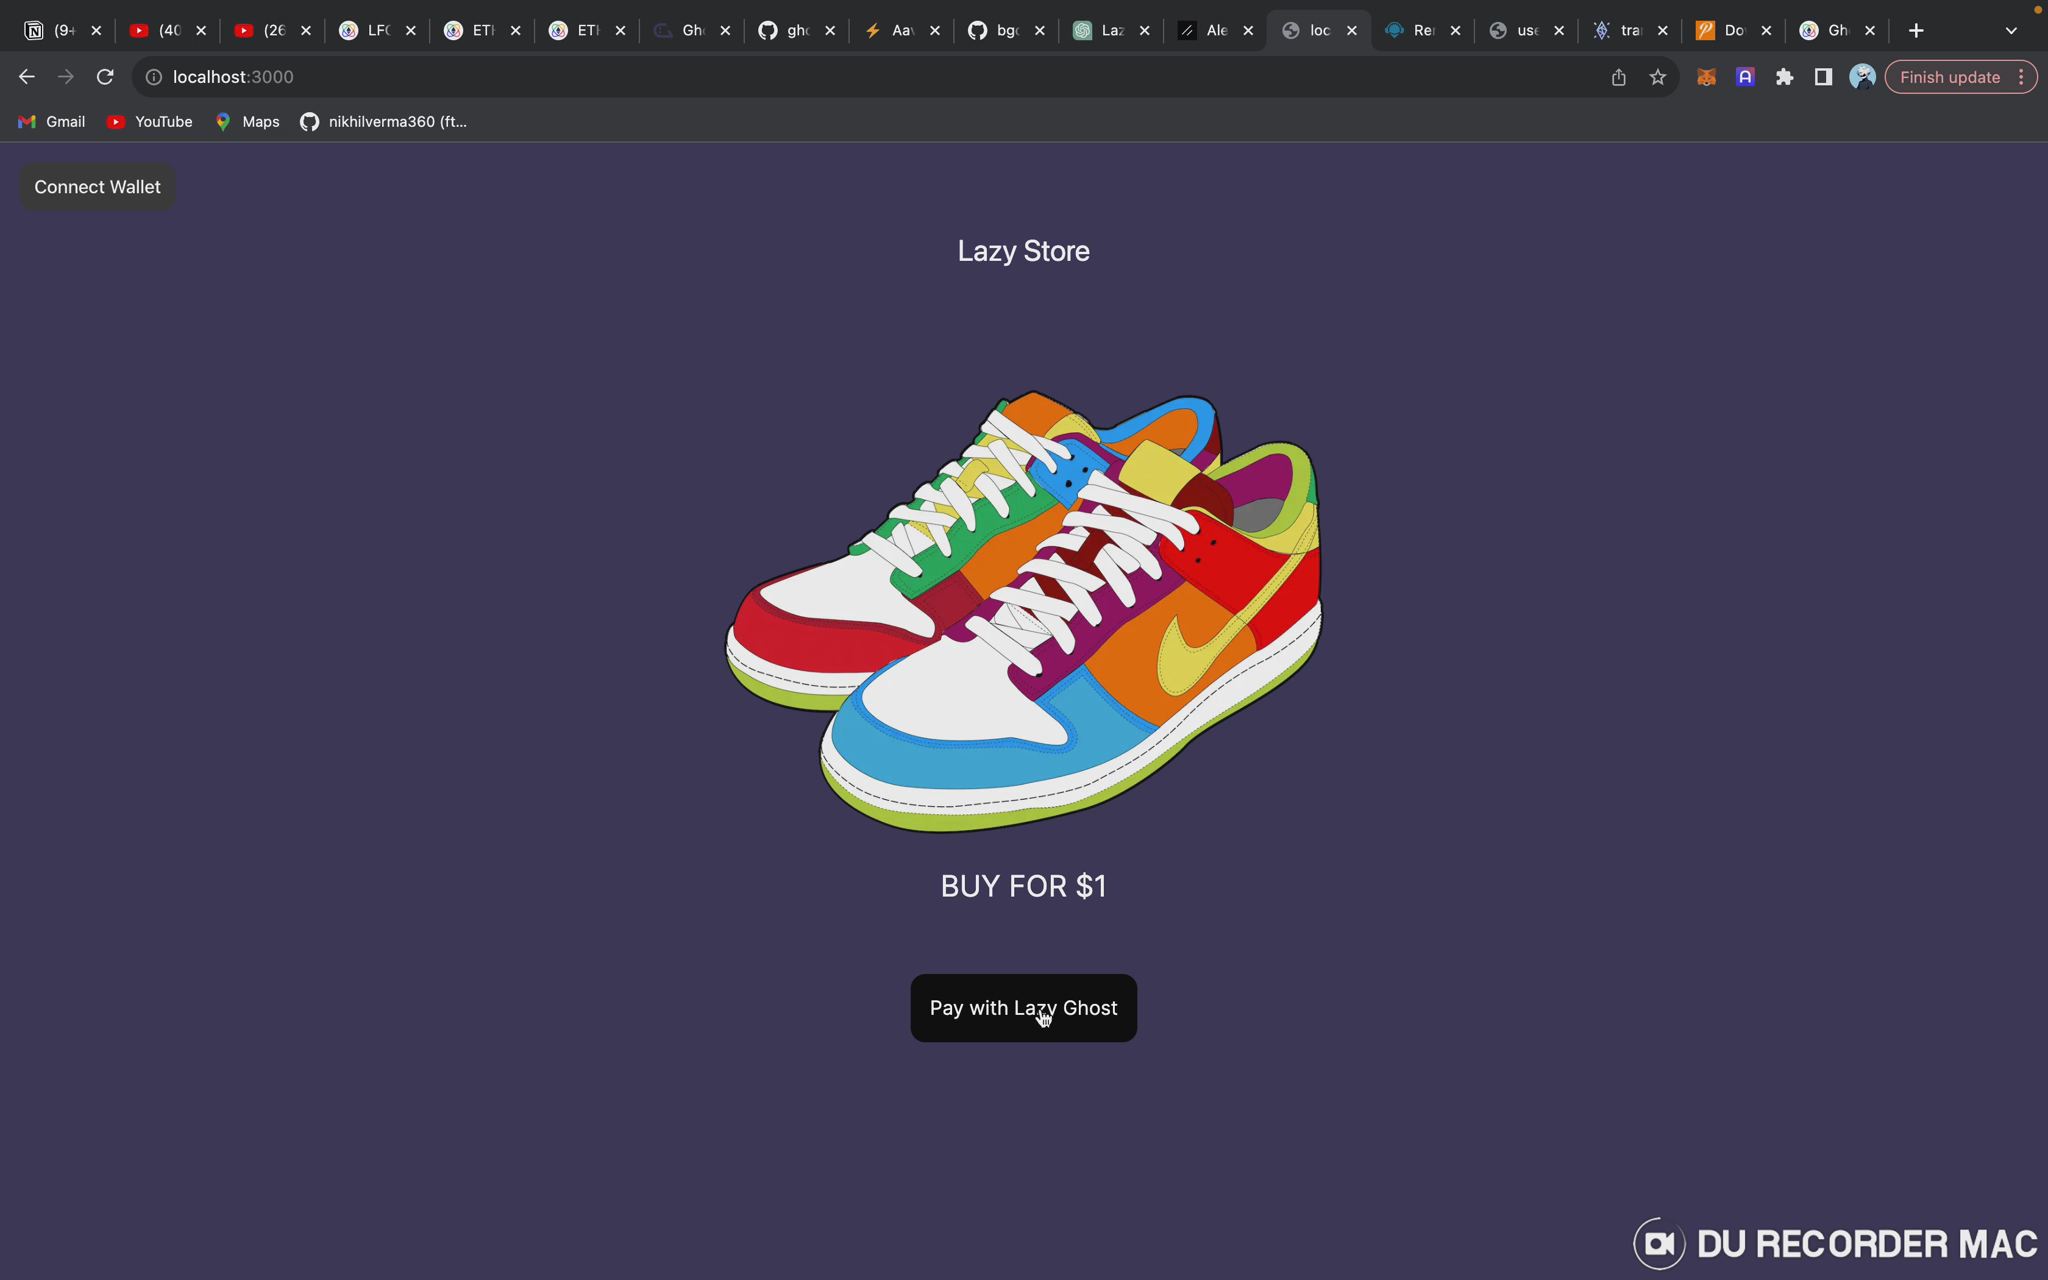The height and width of the screenshot is (1280, 2048).
Task: Close the Do tab
Action: 1766,31
